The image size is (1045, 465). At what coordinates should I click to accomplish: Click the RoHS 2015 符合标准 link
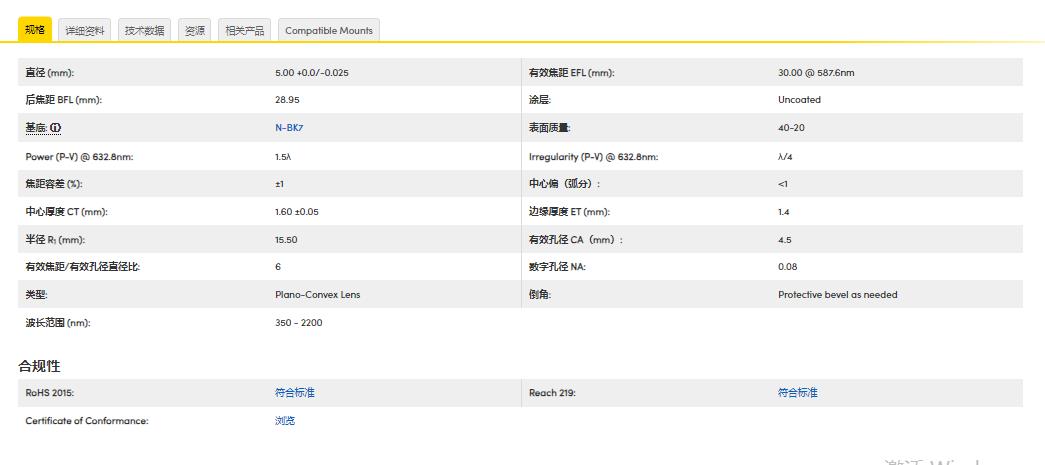[294, 393]
